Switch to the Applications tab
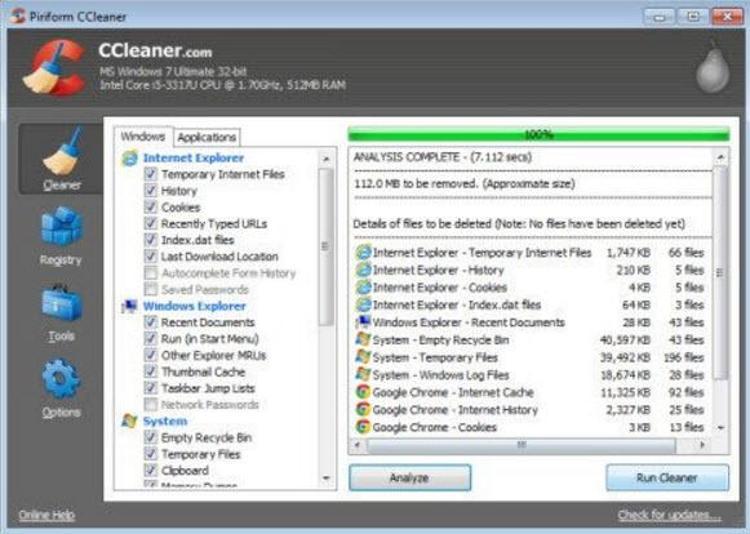Viewport: 750px width, 534px height. (207, 137)
